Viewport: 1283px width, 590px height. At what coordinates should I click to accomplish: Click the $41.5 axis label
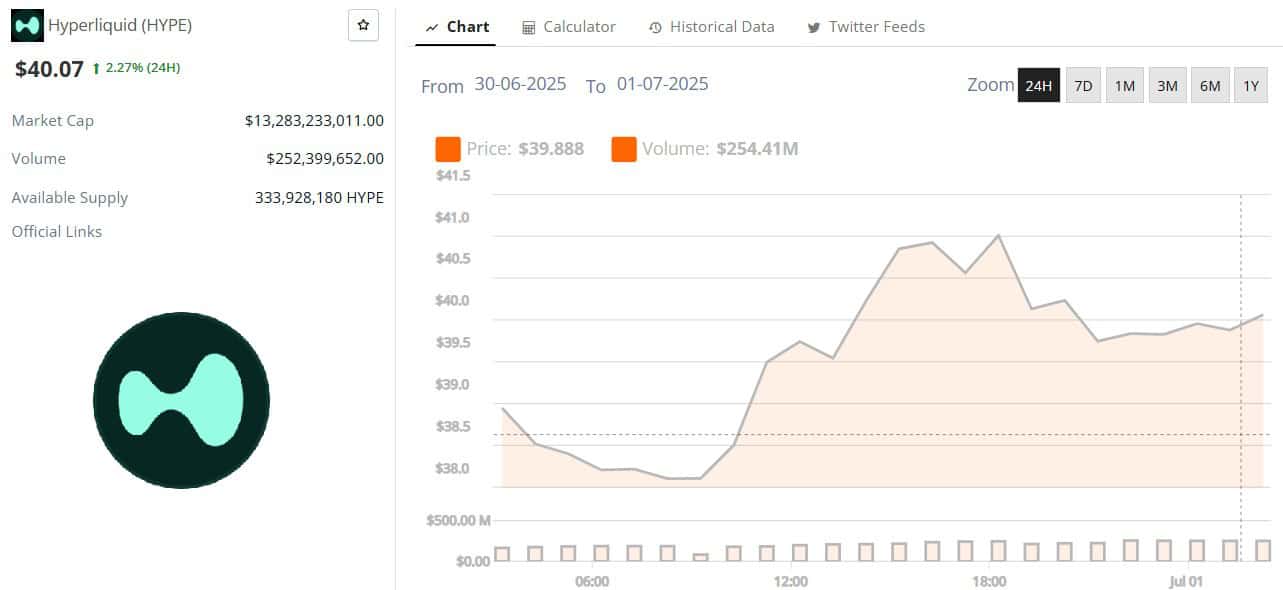tap(453, 176)
